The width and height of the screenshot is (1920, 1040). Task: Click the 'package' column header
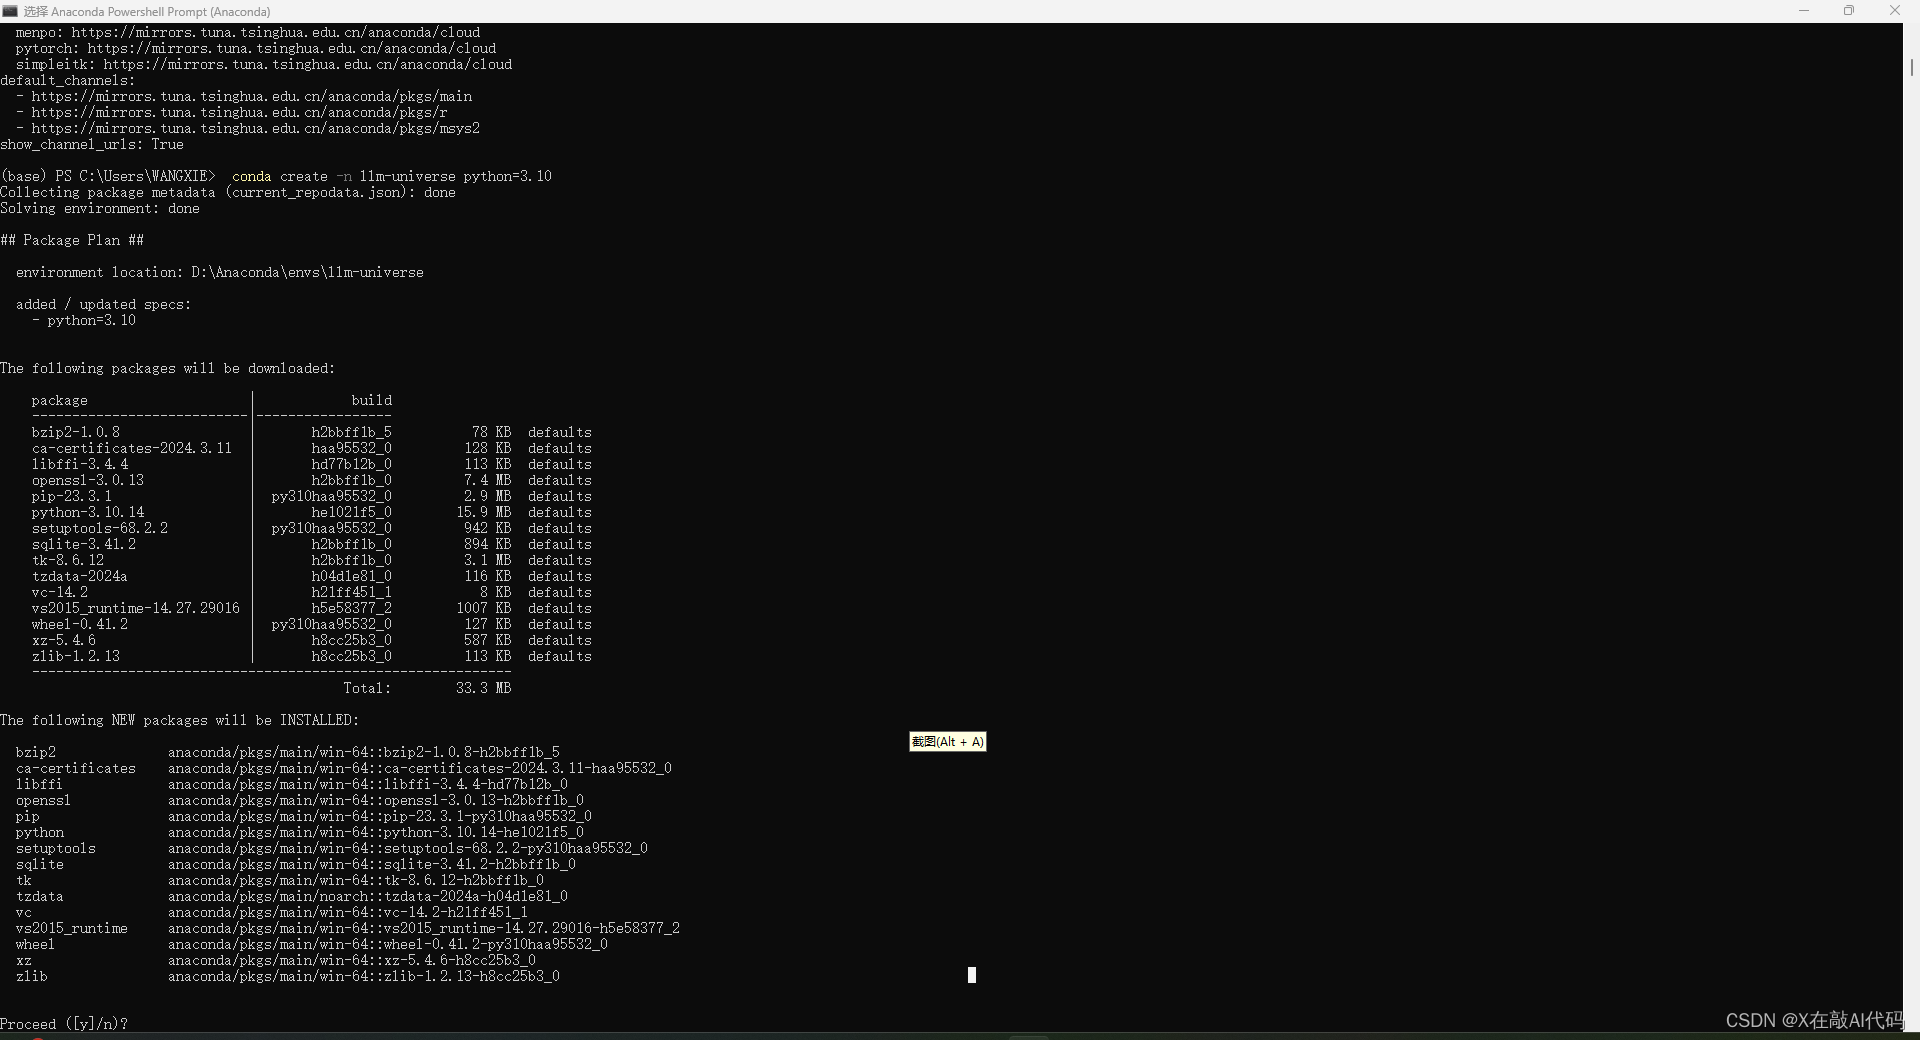[x=60, y=400]
